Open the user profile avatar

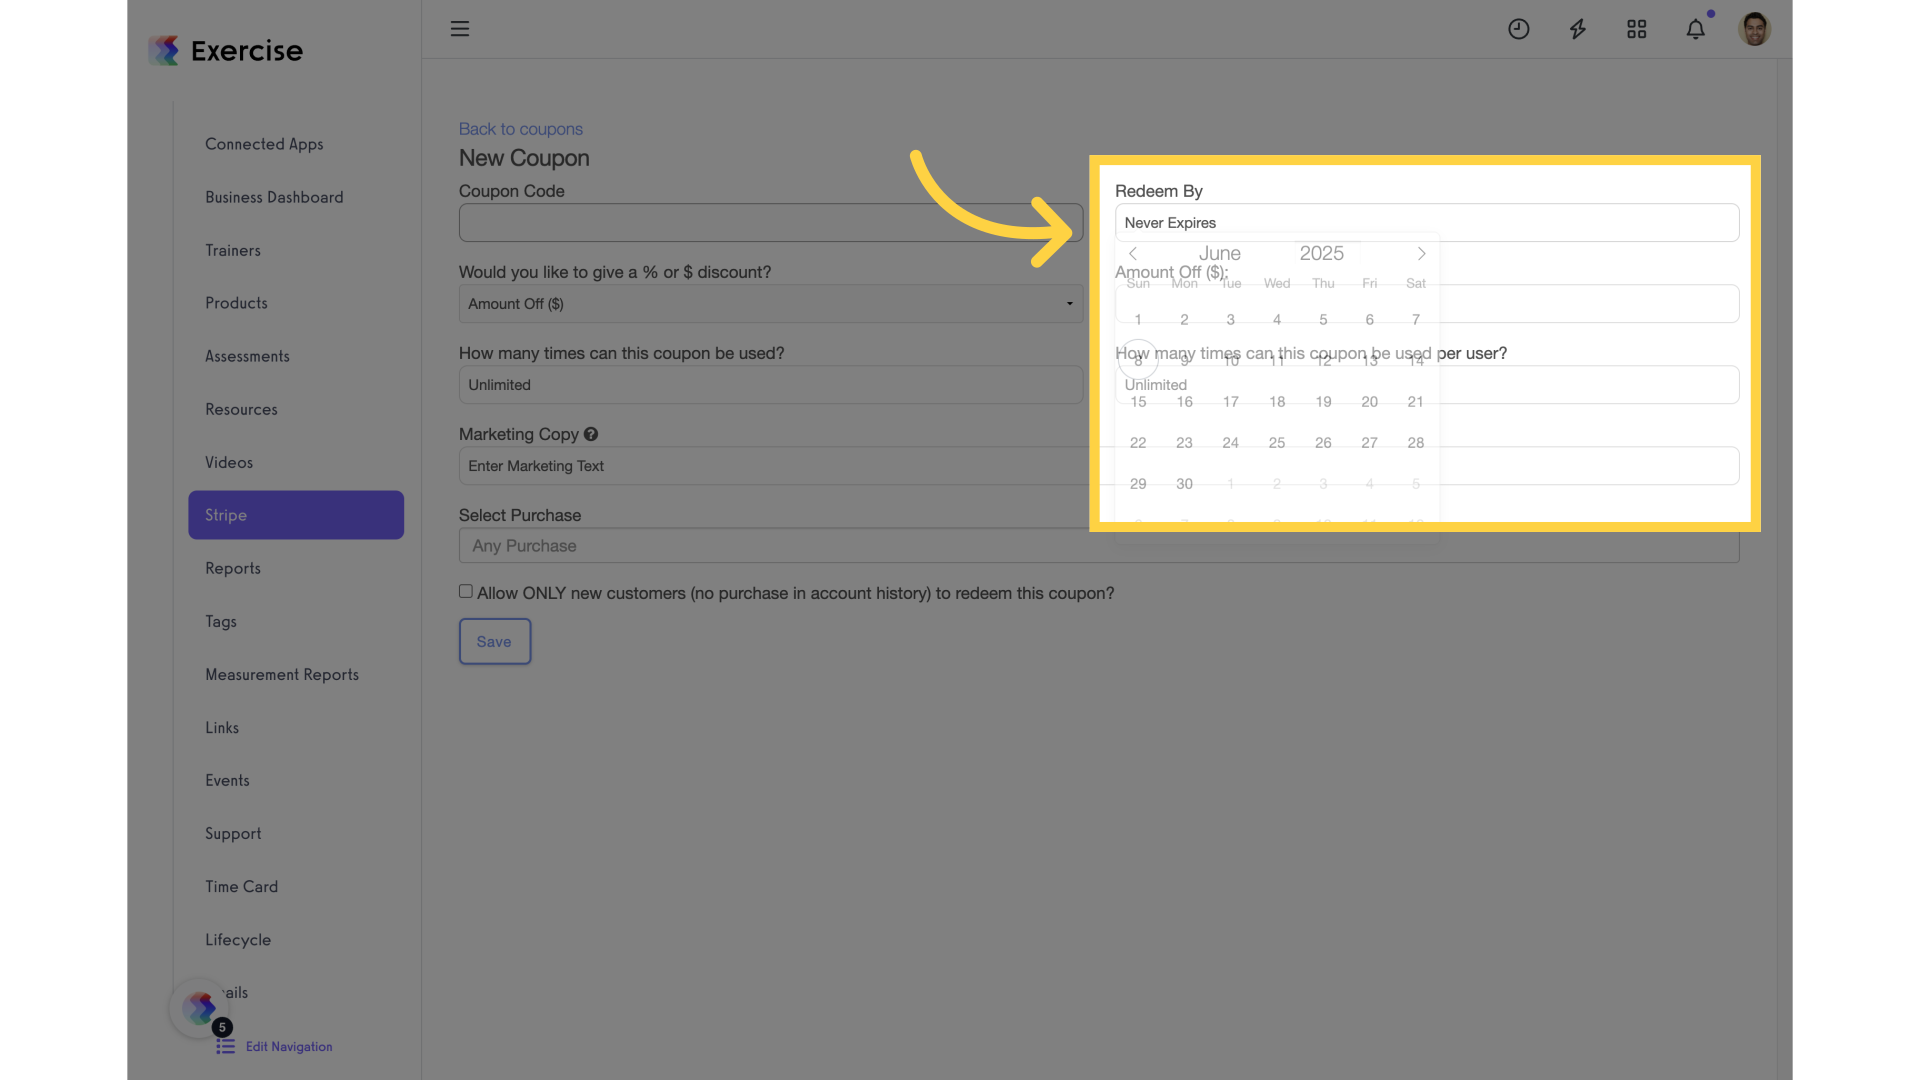[1755, 29]
